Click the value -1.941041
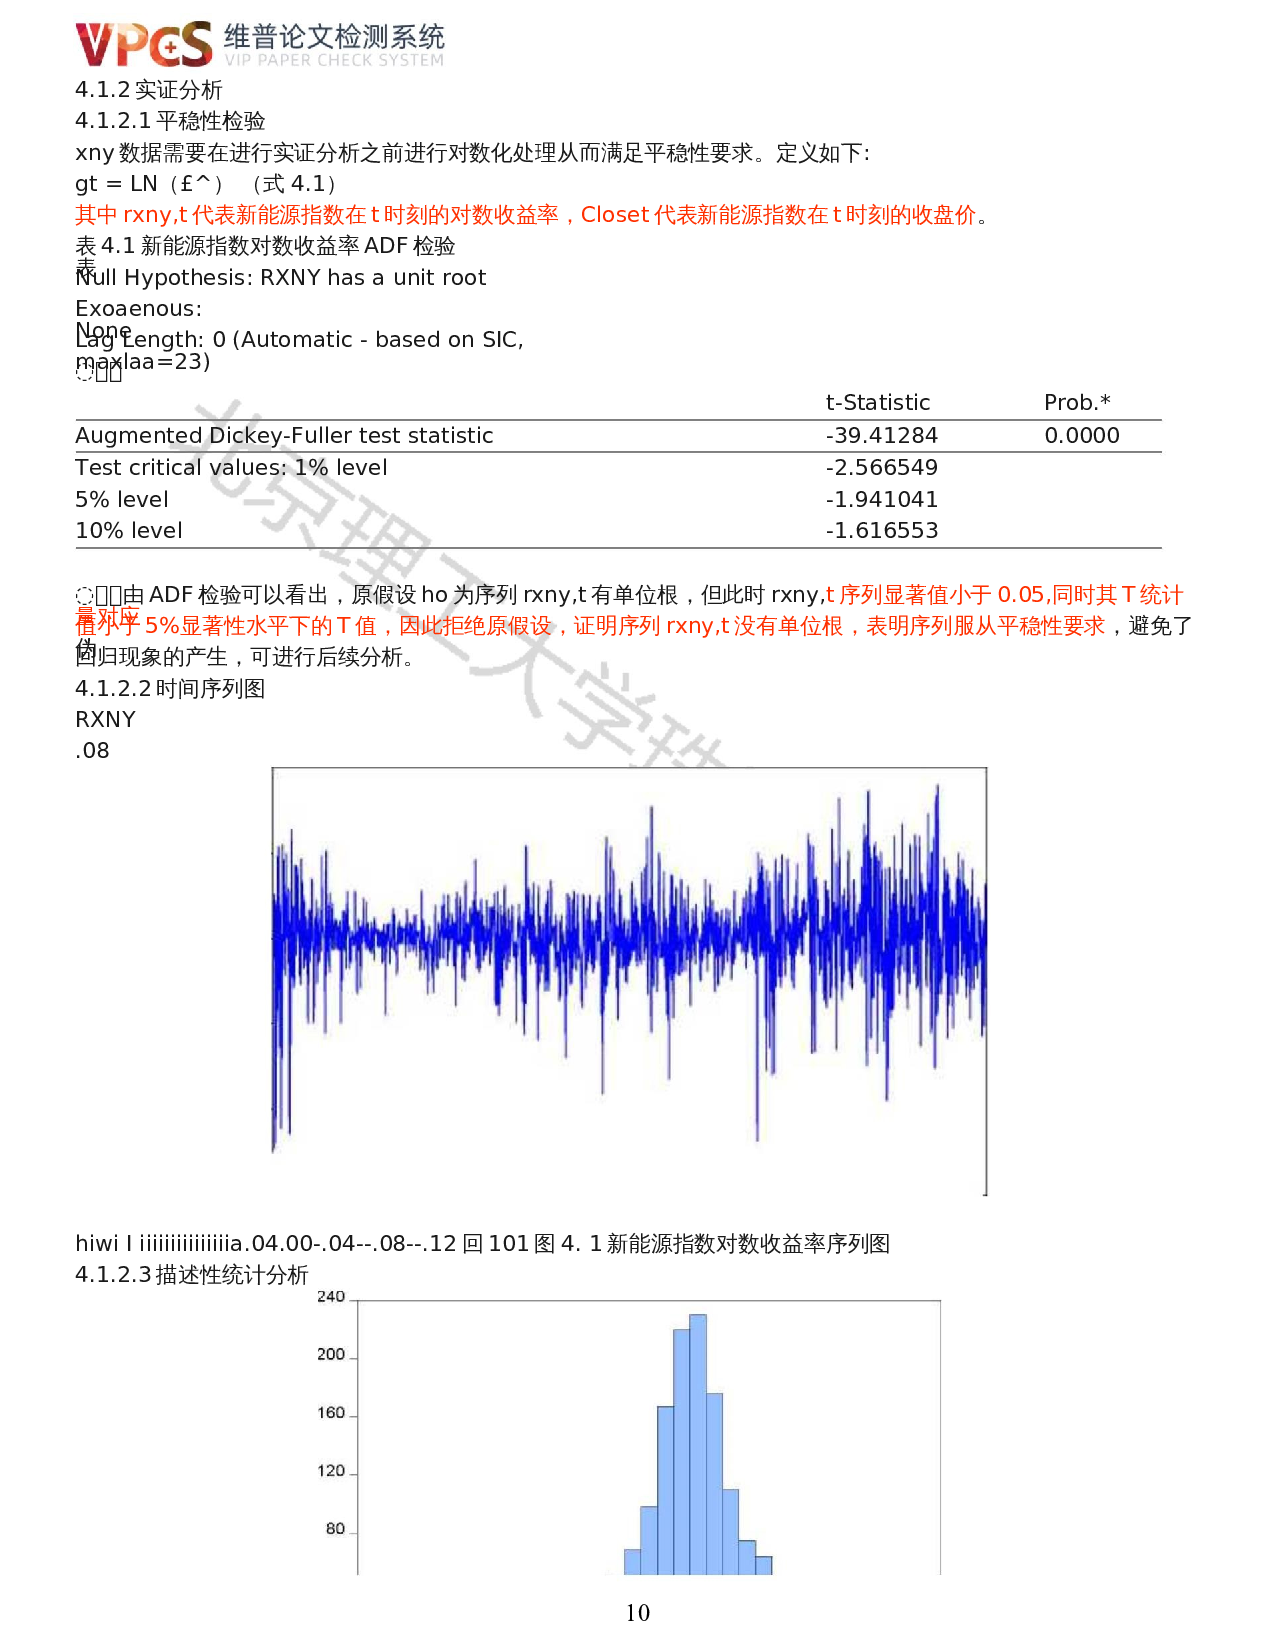The height and width of the screenshot is (1650, 1275). (x=882, y=500)
